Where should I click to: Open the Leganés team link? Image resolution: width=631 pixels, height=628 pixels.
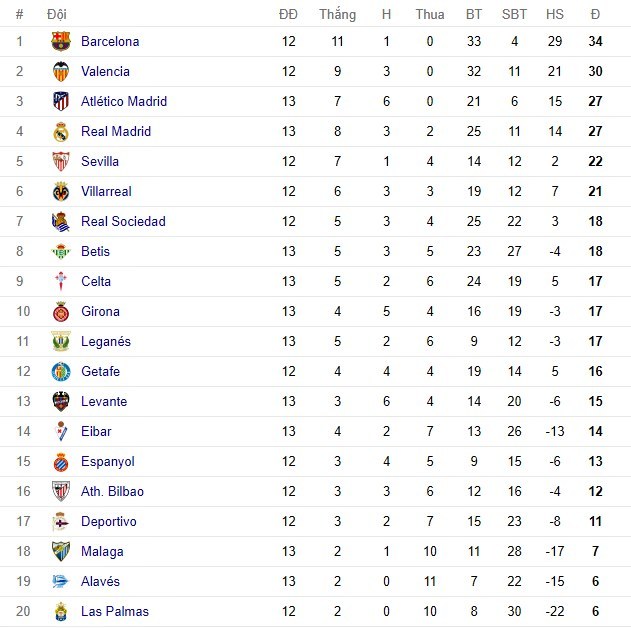[x=105, y=342]
